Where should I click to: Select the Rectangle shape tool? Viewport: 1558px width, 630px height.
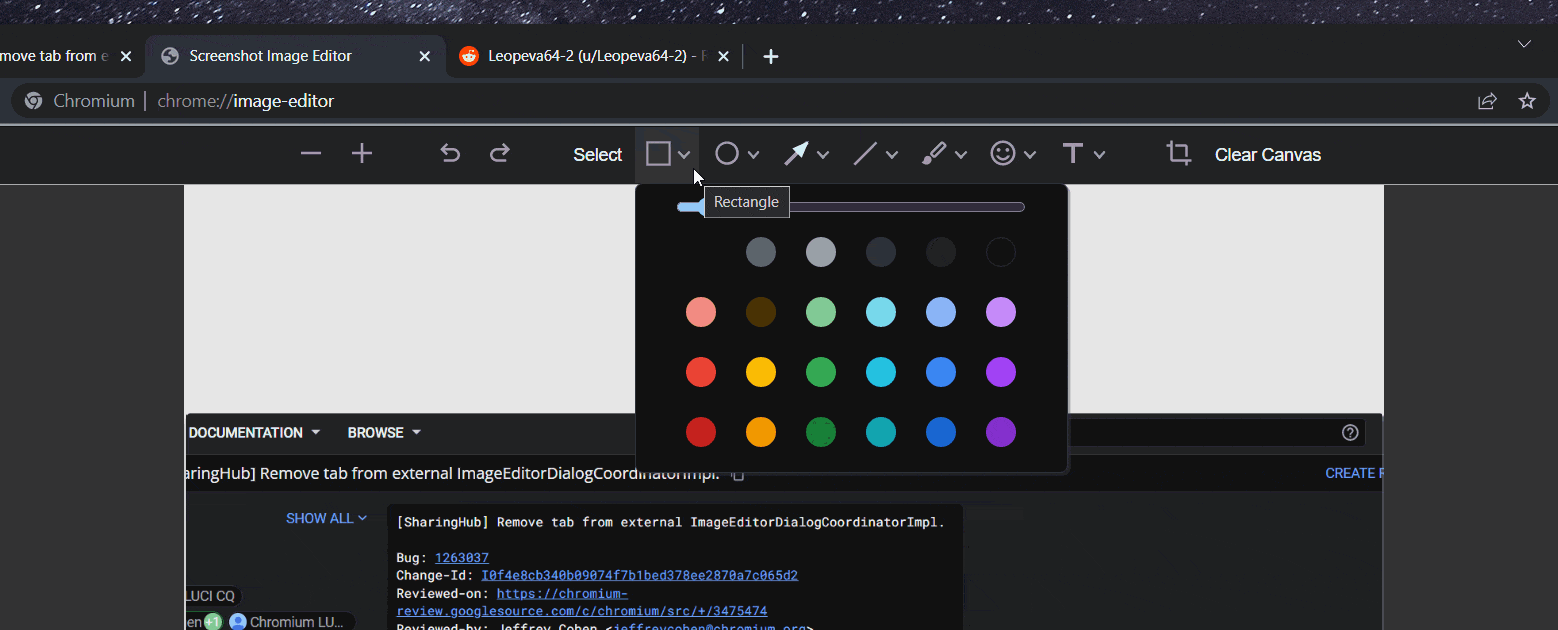(x=658, y=154)
